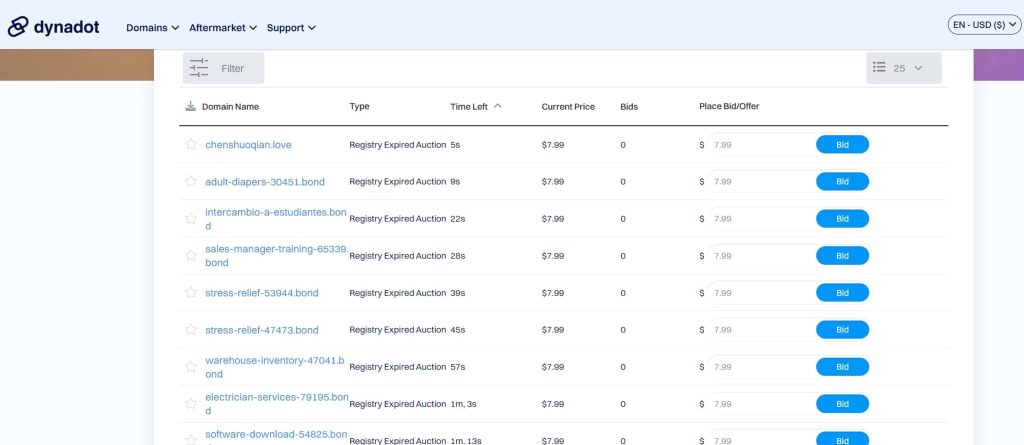1024x445 pixels.
Task: Click the download icon beside Domain Name
Action: coord(190,106)
